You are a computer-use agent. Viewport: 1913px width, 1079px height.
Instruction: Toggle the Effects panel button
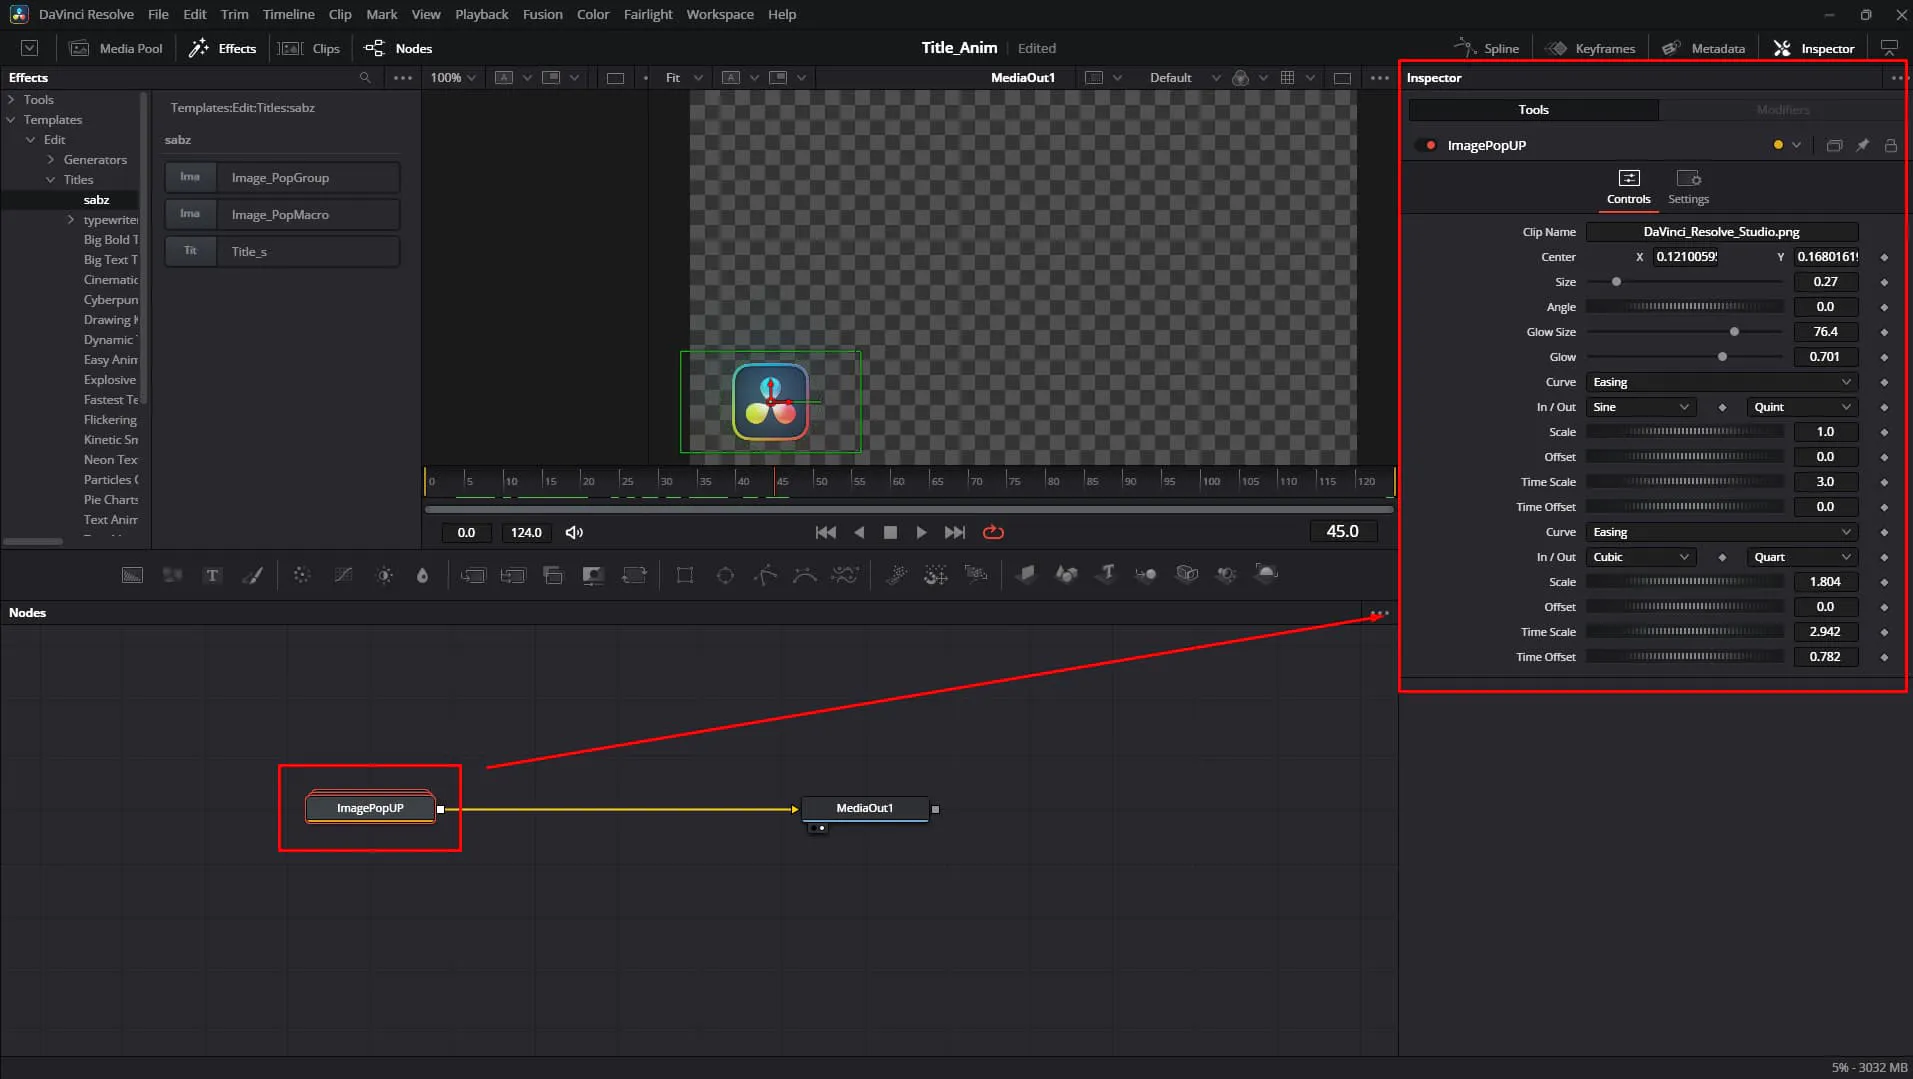[223, 48]
